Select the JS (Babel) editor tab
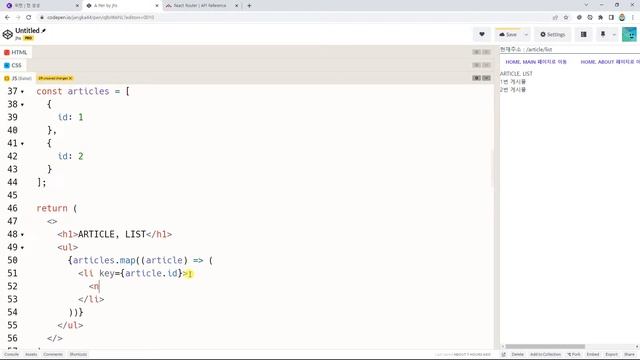The width and height of the screenshot is (640, 360). tap(18, 78)
